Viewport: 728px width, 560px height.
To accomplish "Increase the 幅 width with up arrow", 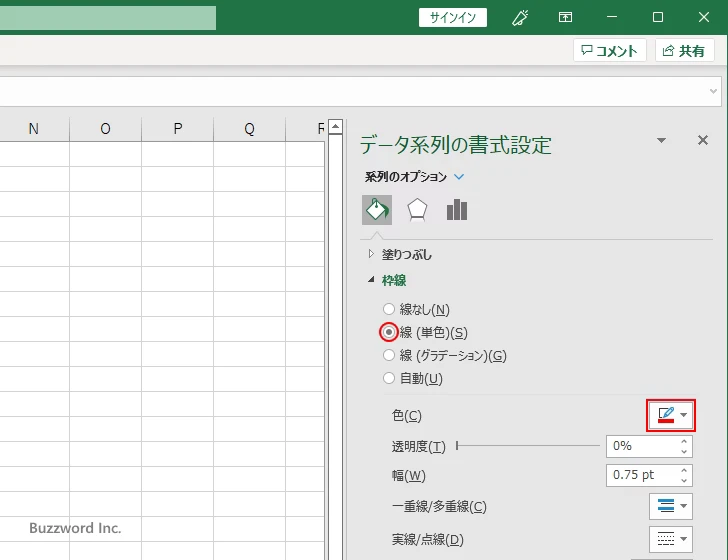I will 684,470.
